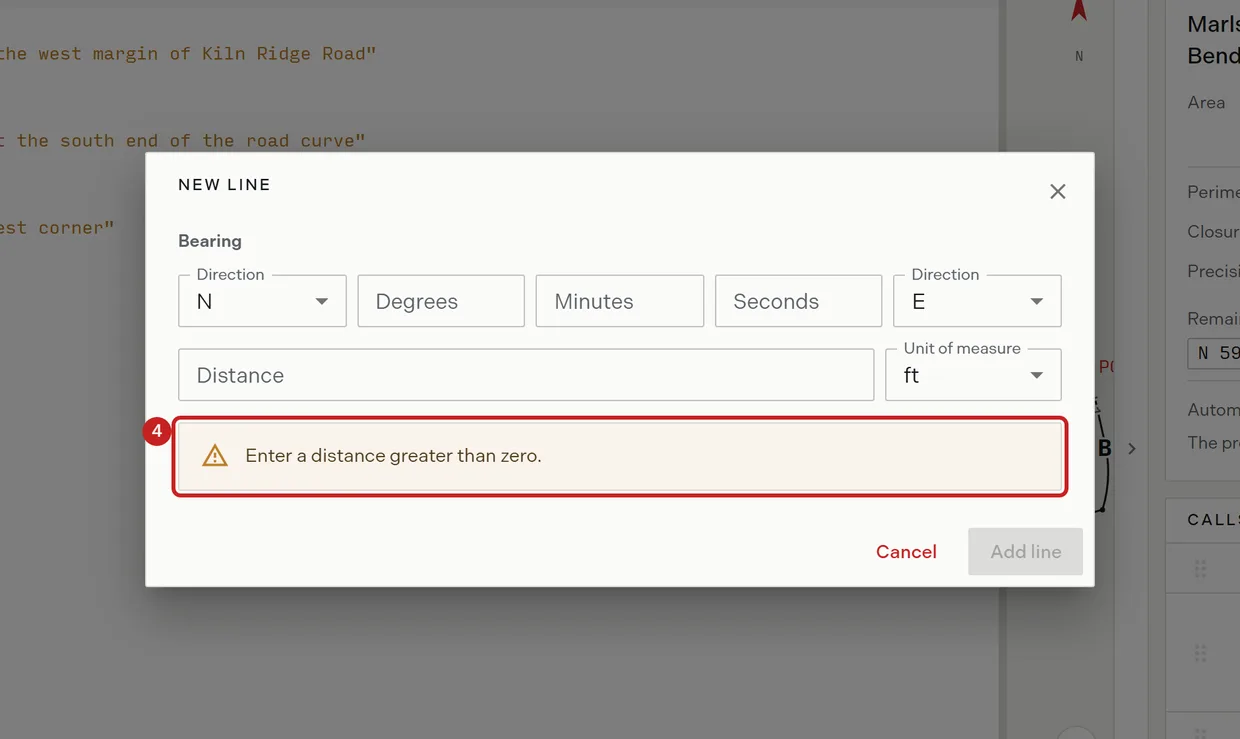
Task: Click the 'NEW LINE' dialog title
Action: [224, 185]
